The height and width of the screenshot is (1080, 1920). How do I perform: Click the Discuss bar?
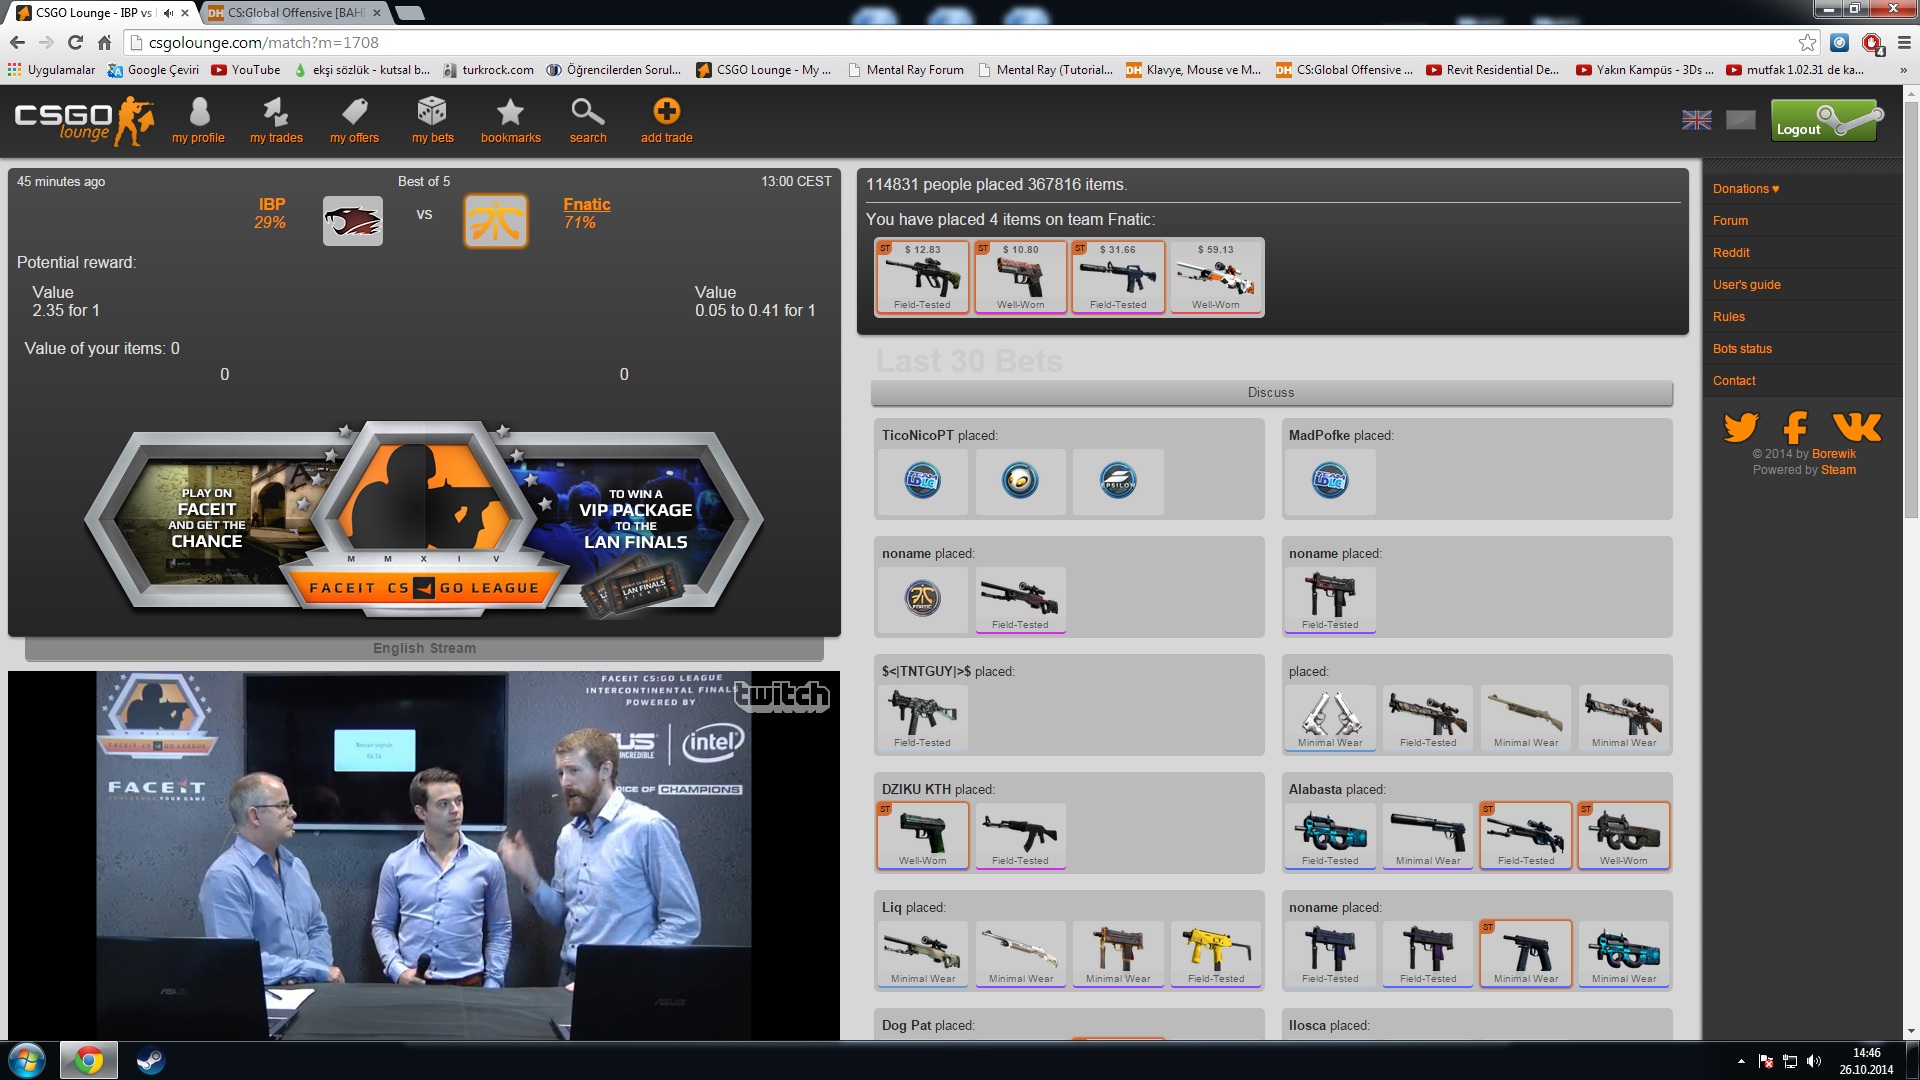click(x=1271, y=393)
